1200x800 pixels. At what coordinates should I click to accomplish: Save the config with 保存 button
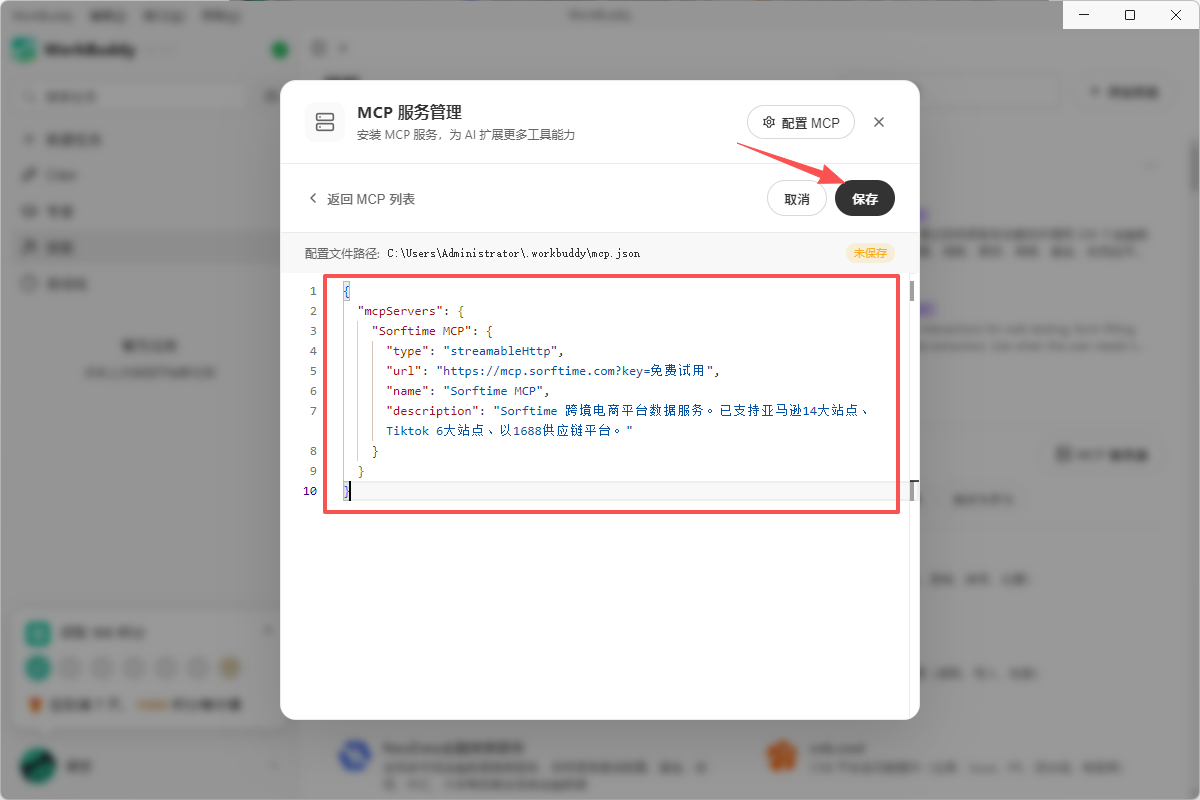[x=865, y=199]
